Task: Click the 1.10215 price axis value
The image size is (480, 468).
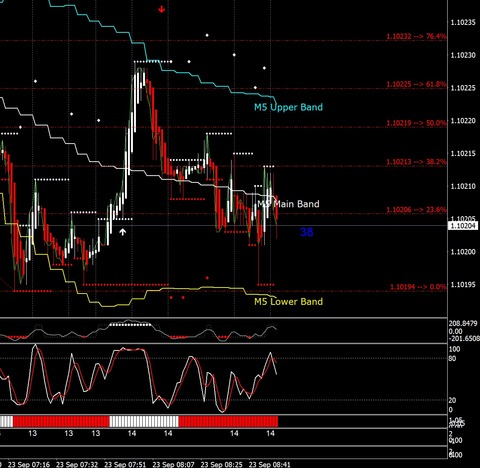Action: (x=463, y=153)
